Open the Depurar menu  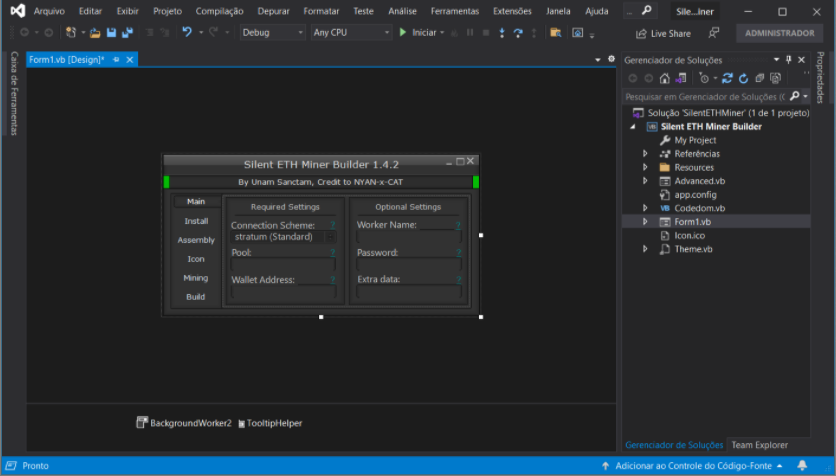[x=274, y=11]
